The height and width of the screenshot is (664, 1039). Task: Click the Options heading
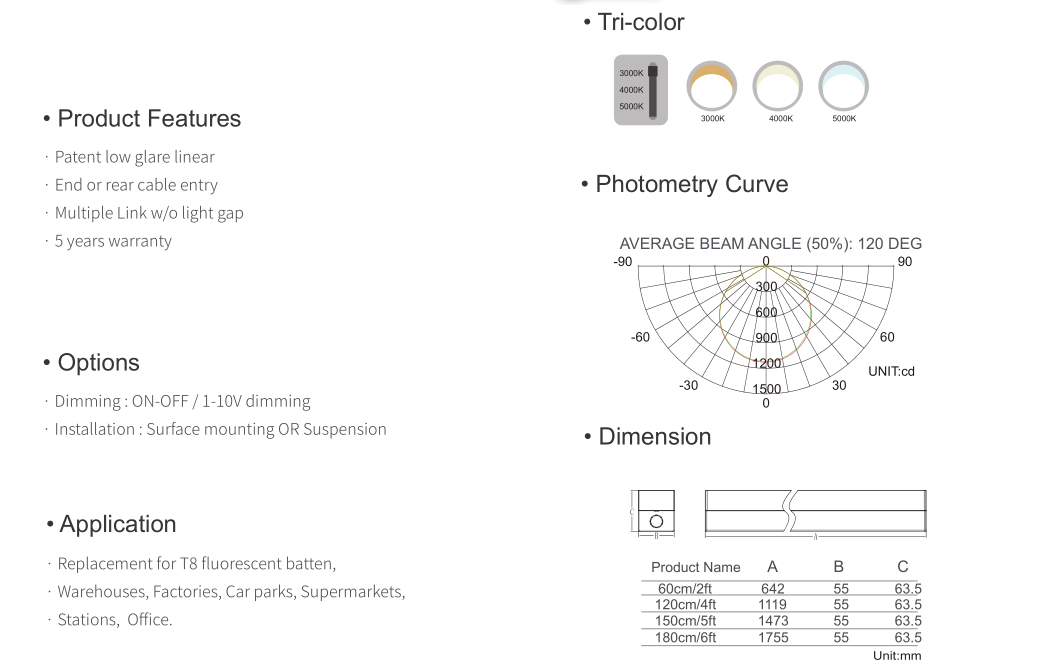(99, 362)
